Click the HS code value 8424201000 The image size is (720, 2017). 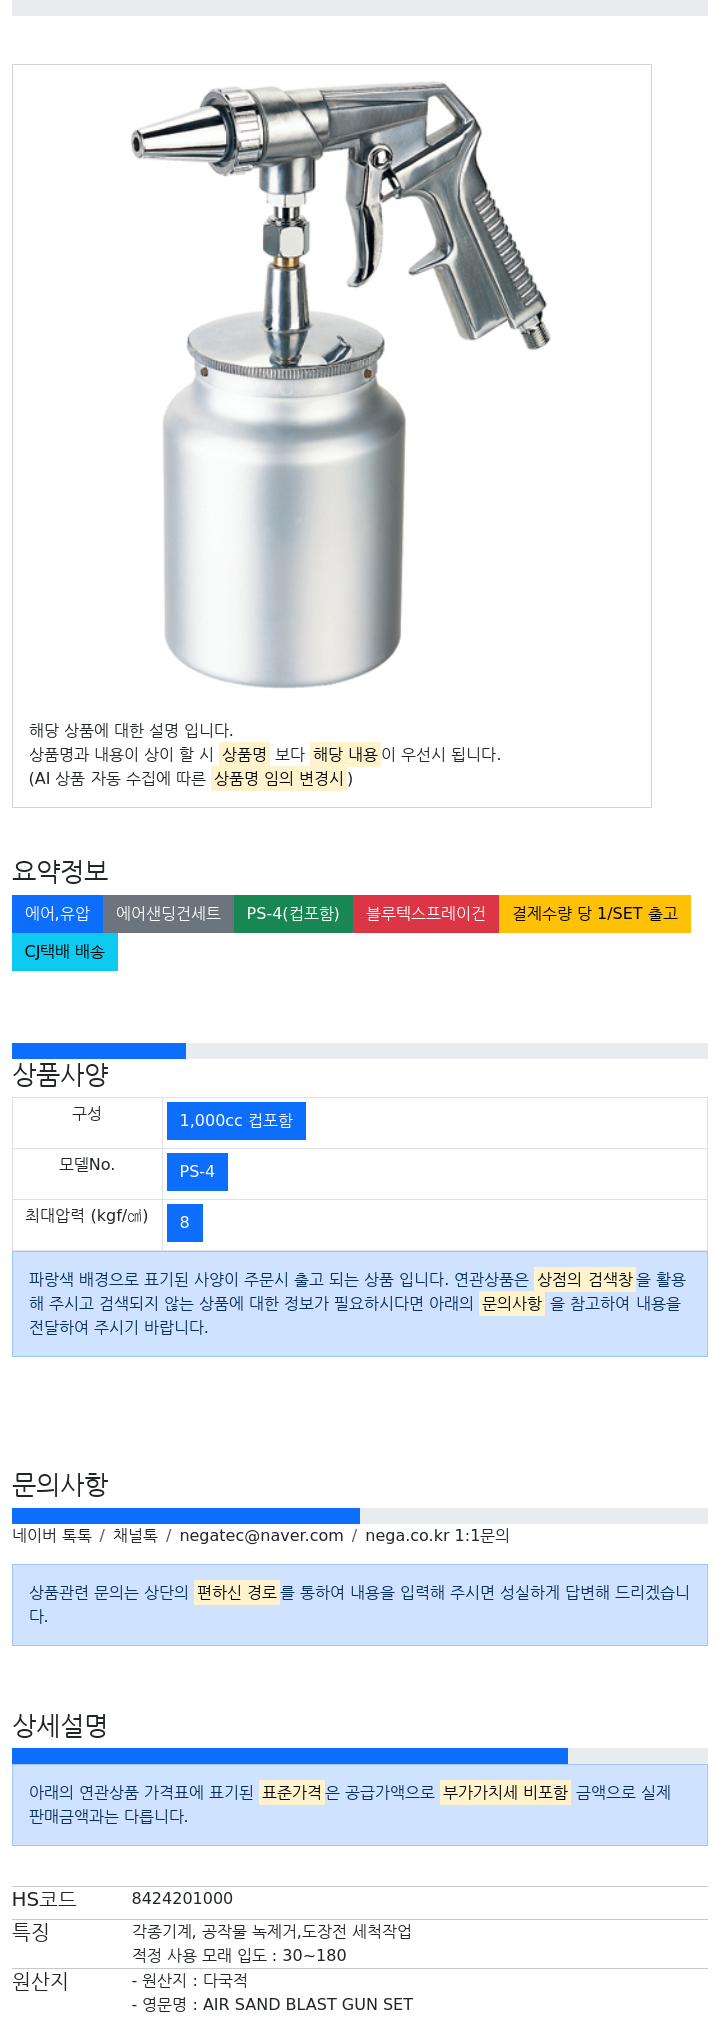(182, 1899)
